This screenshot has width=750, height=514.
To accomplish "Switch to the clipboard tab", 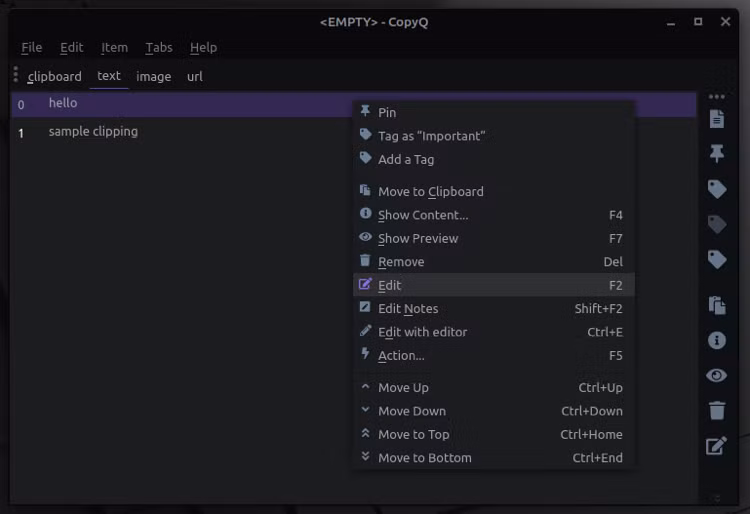I will [55, 76].
